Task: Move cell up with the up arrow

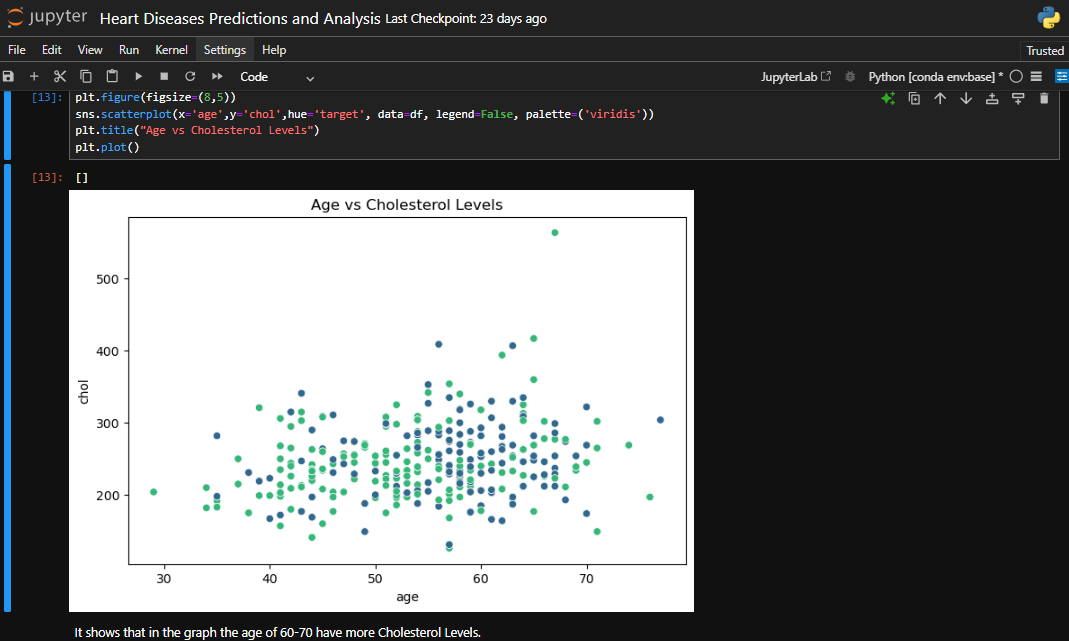Action: pyautogui.click(x=940, y=98)
